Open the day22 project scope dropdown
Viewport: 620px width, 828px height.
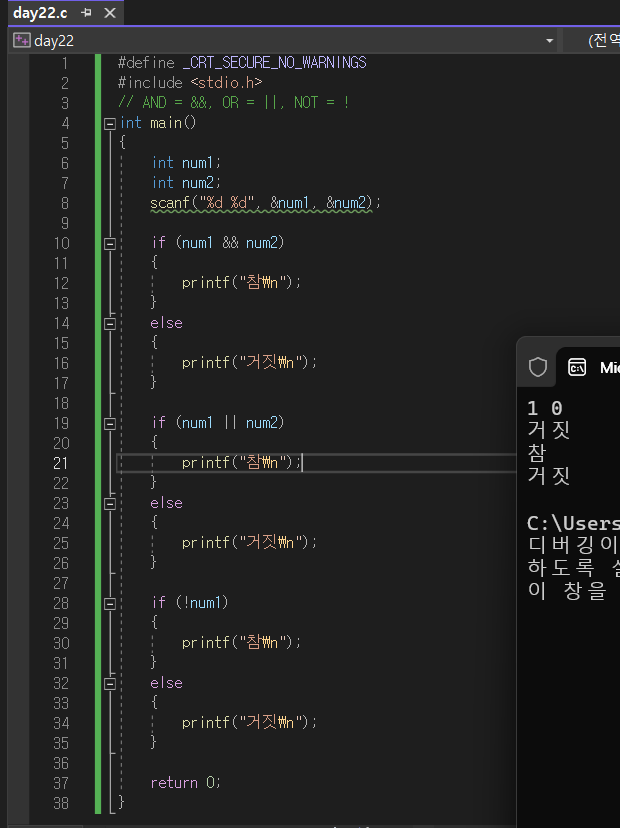[549, 41]
